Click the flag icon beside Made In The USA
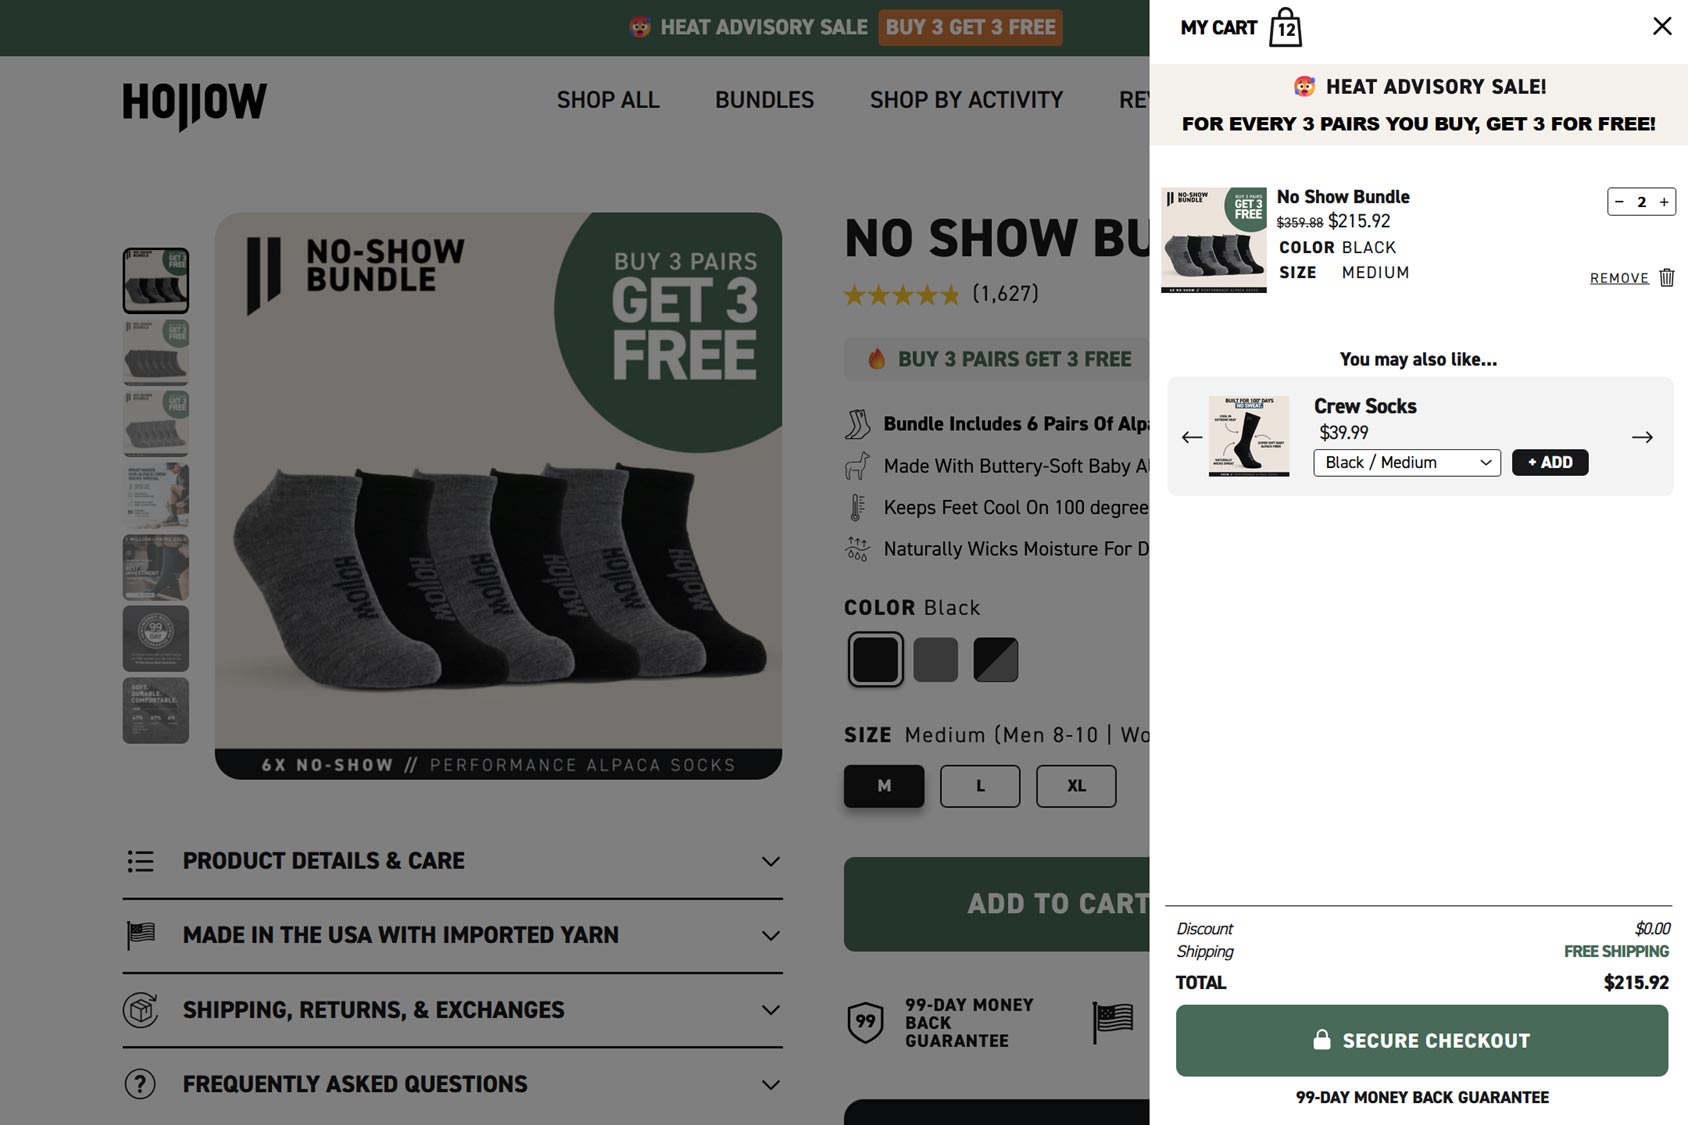 click(141, 935)
